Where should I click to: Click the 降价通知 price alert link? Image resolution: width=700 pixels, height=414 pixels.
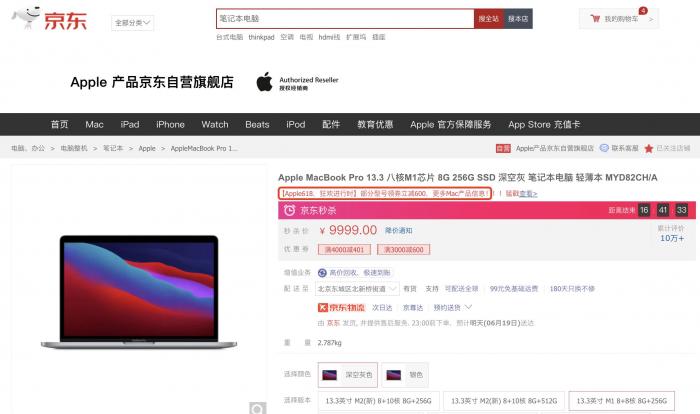tap(399, 230)
